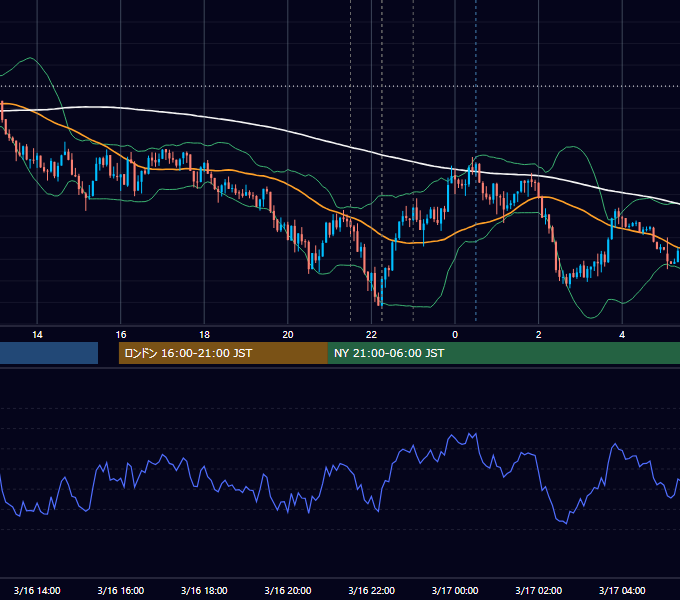This screenshot has height=600, width=680.
Task: Click the 3/16 16:00 date label
Action: click(121, 590)
